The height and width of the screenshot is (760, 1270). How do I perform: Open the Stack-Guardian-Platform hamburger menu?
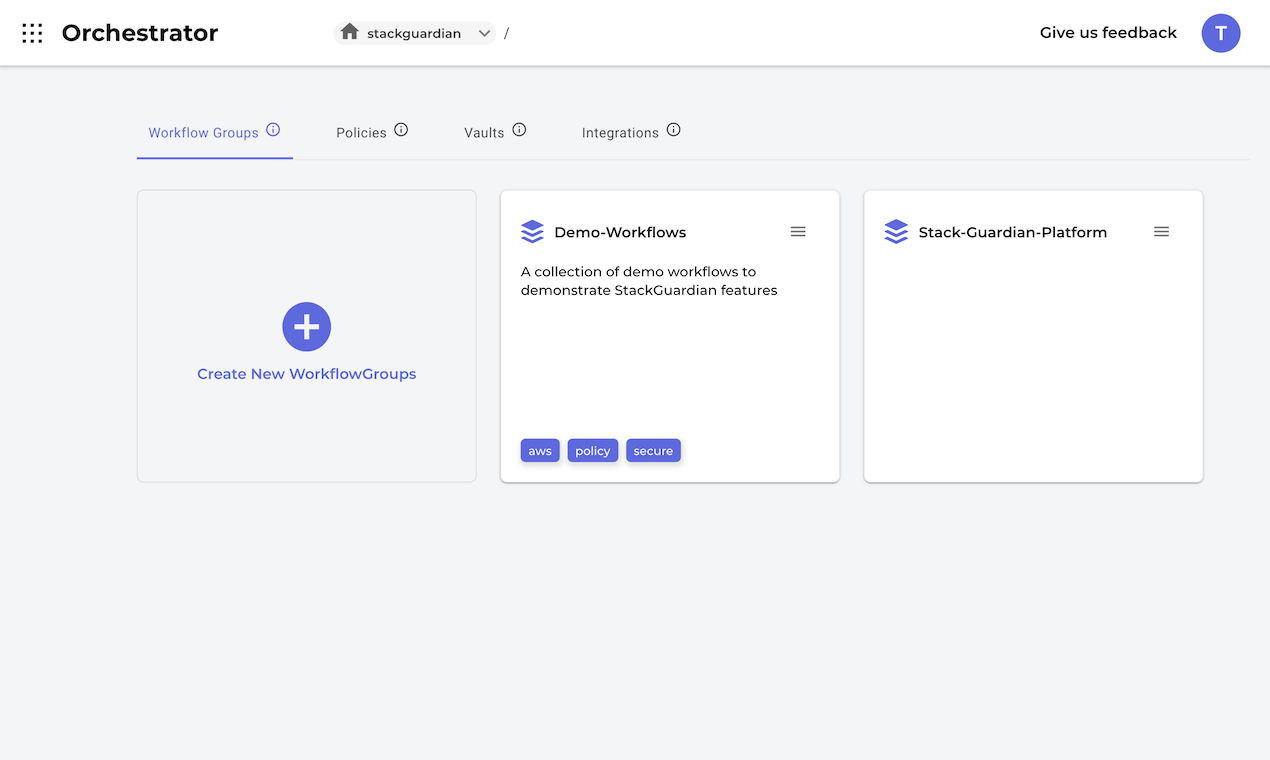(1161, 231)
